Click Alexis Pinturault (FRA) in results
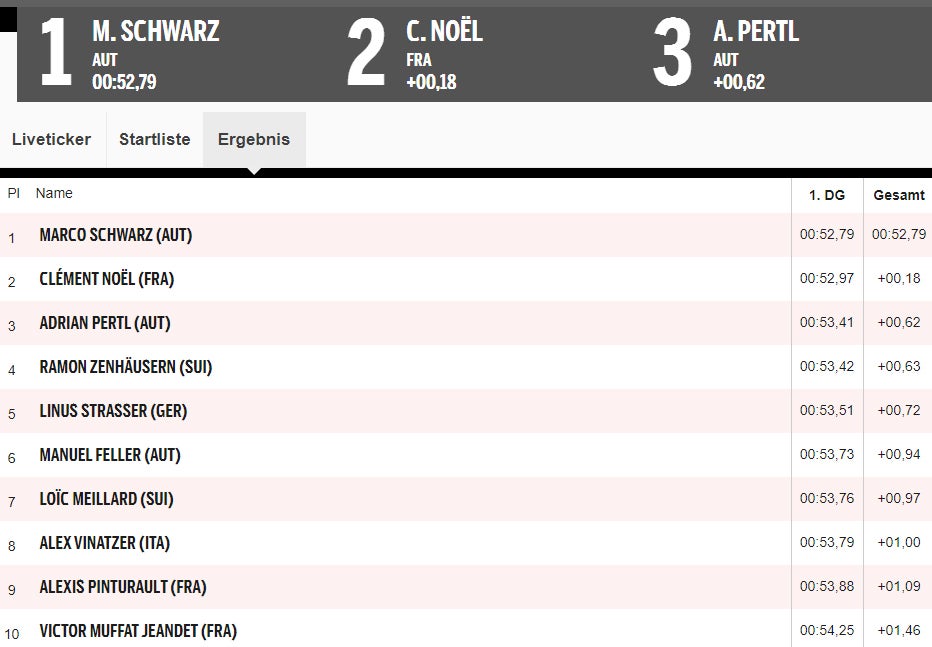 (122, 588)
